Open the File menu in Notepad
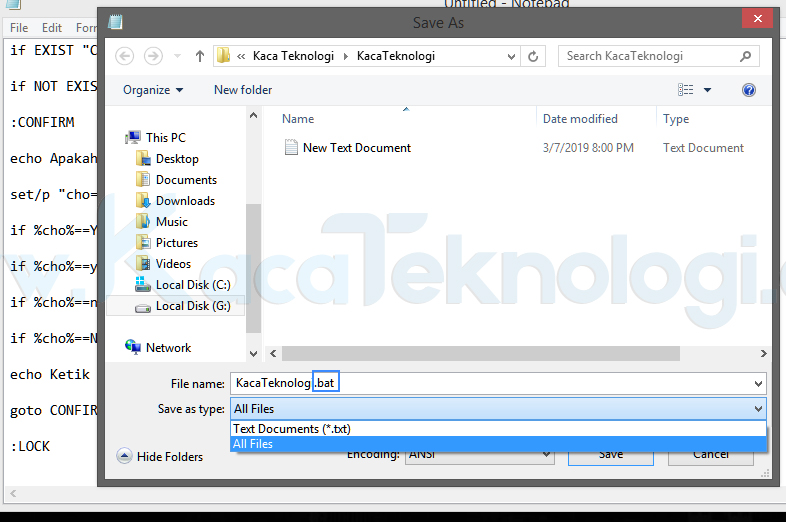The height and width of the screenshot is (522, 786). tap(19, 28)
